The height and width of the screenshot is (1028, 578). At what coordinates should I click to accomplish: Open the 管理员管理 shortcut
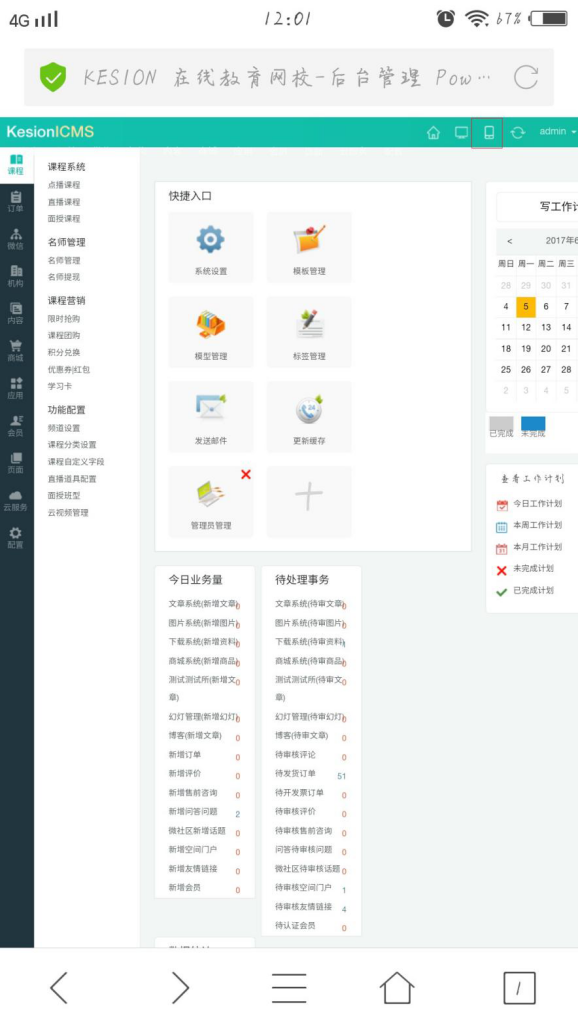pos(210,502)
